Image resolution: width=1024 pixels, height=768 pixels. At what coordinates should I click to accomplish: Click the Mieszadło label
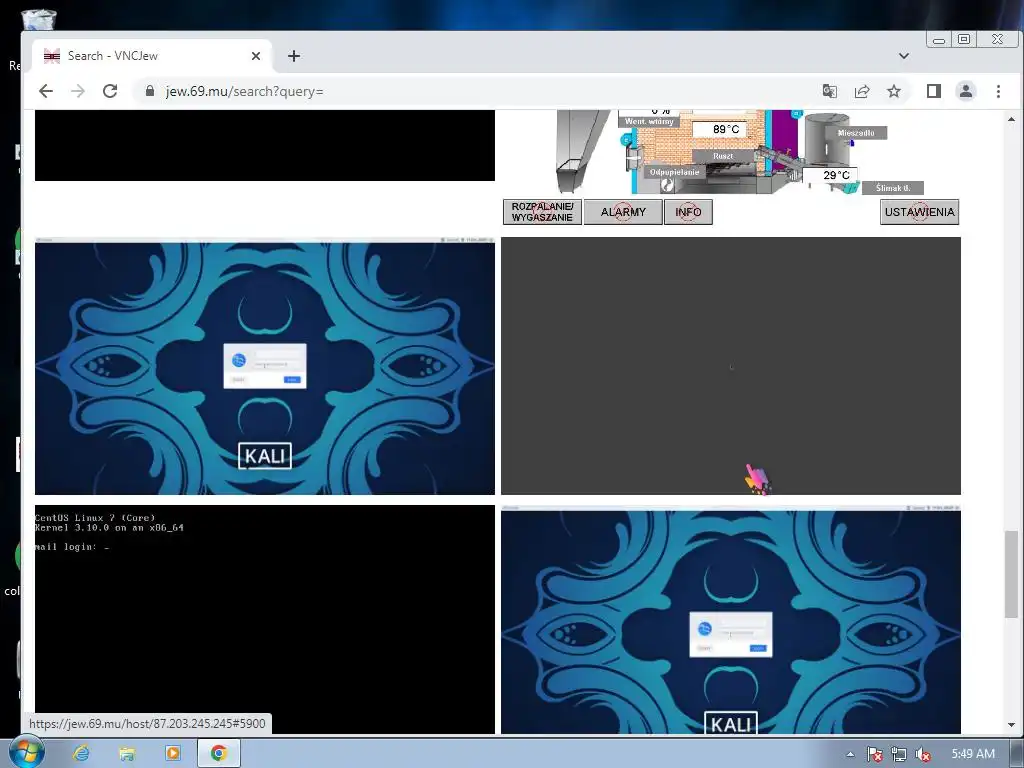point(856,133)
